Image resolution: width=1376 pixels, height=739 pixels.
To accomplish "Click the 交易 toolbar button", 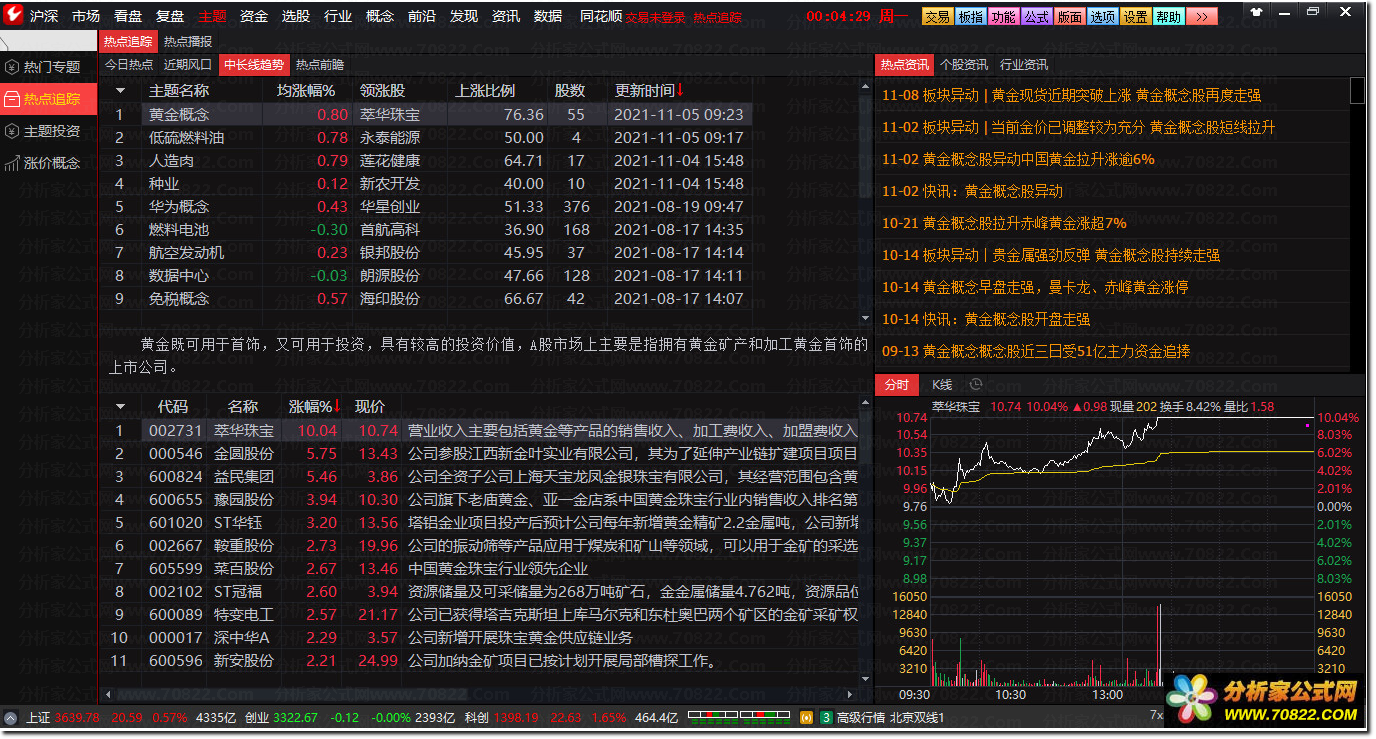I will (936, 16).
